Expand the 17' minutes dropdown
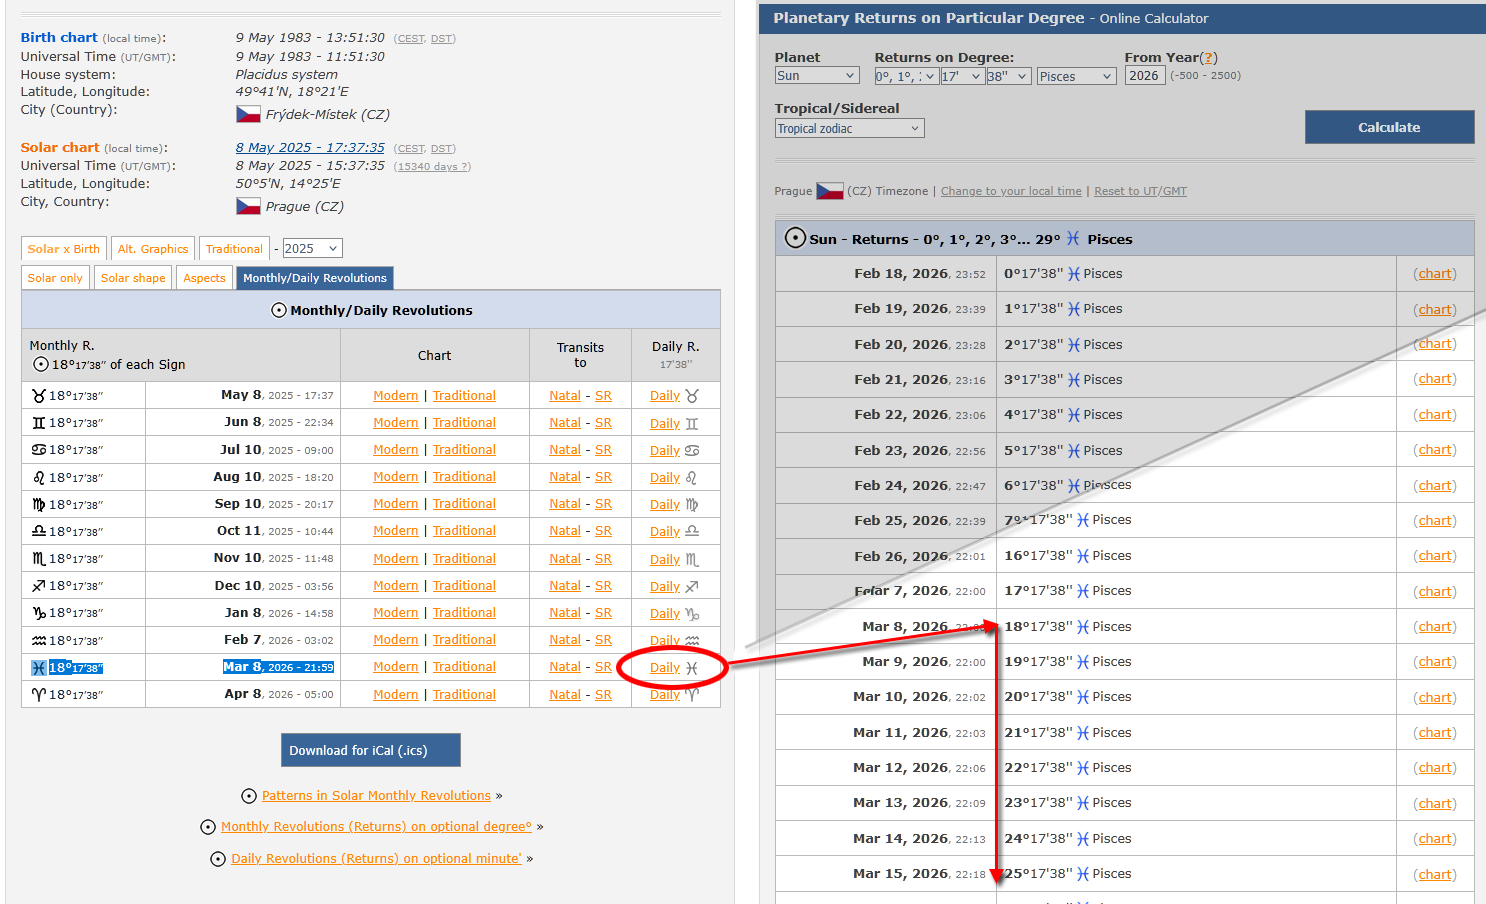The width and height of the screenshot is (1486, 904). coord(961,76)
